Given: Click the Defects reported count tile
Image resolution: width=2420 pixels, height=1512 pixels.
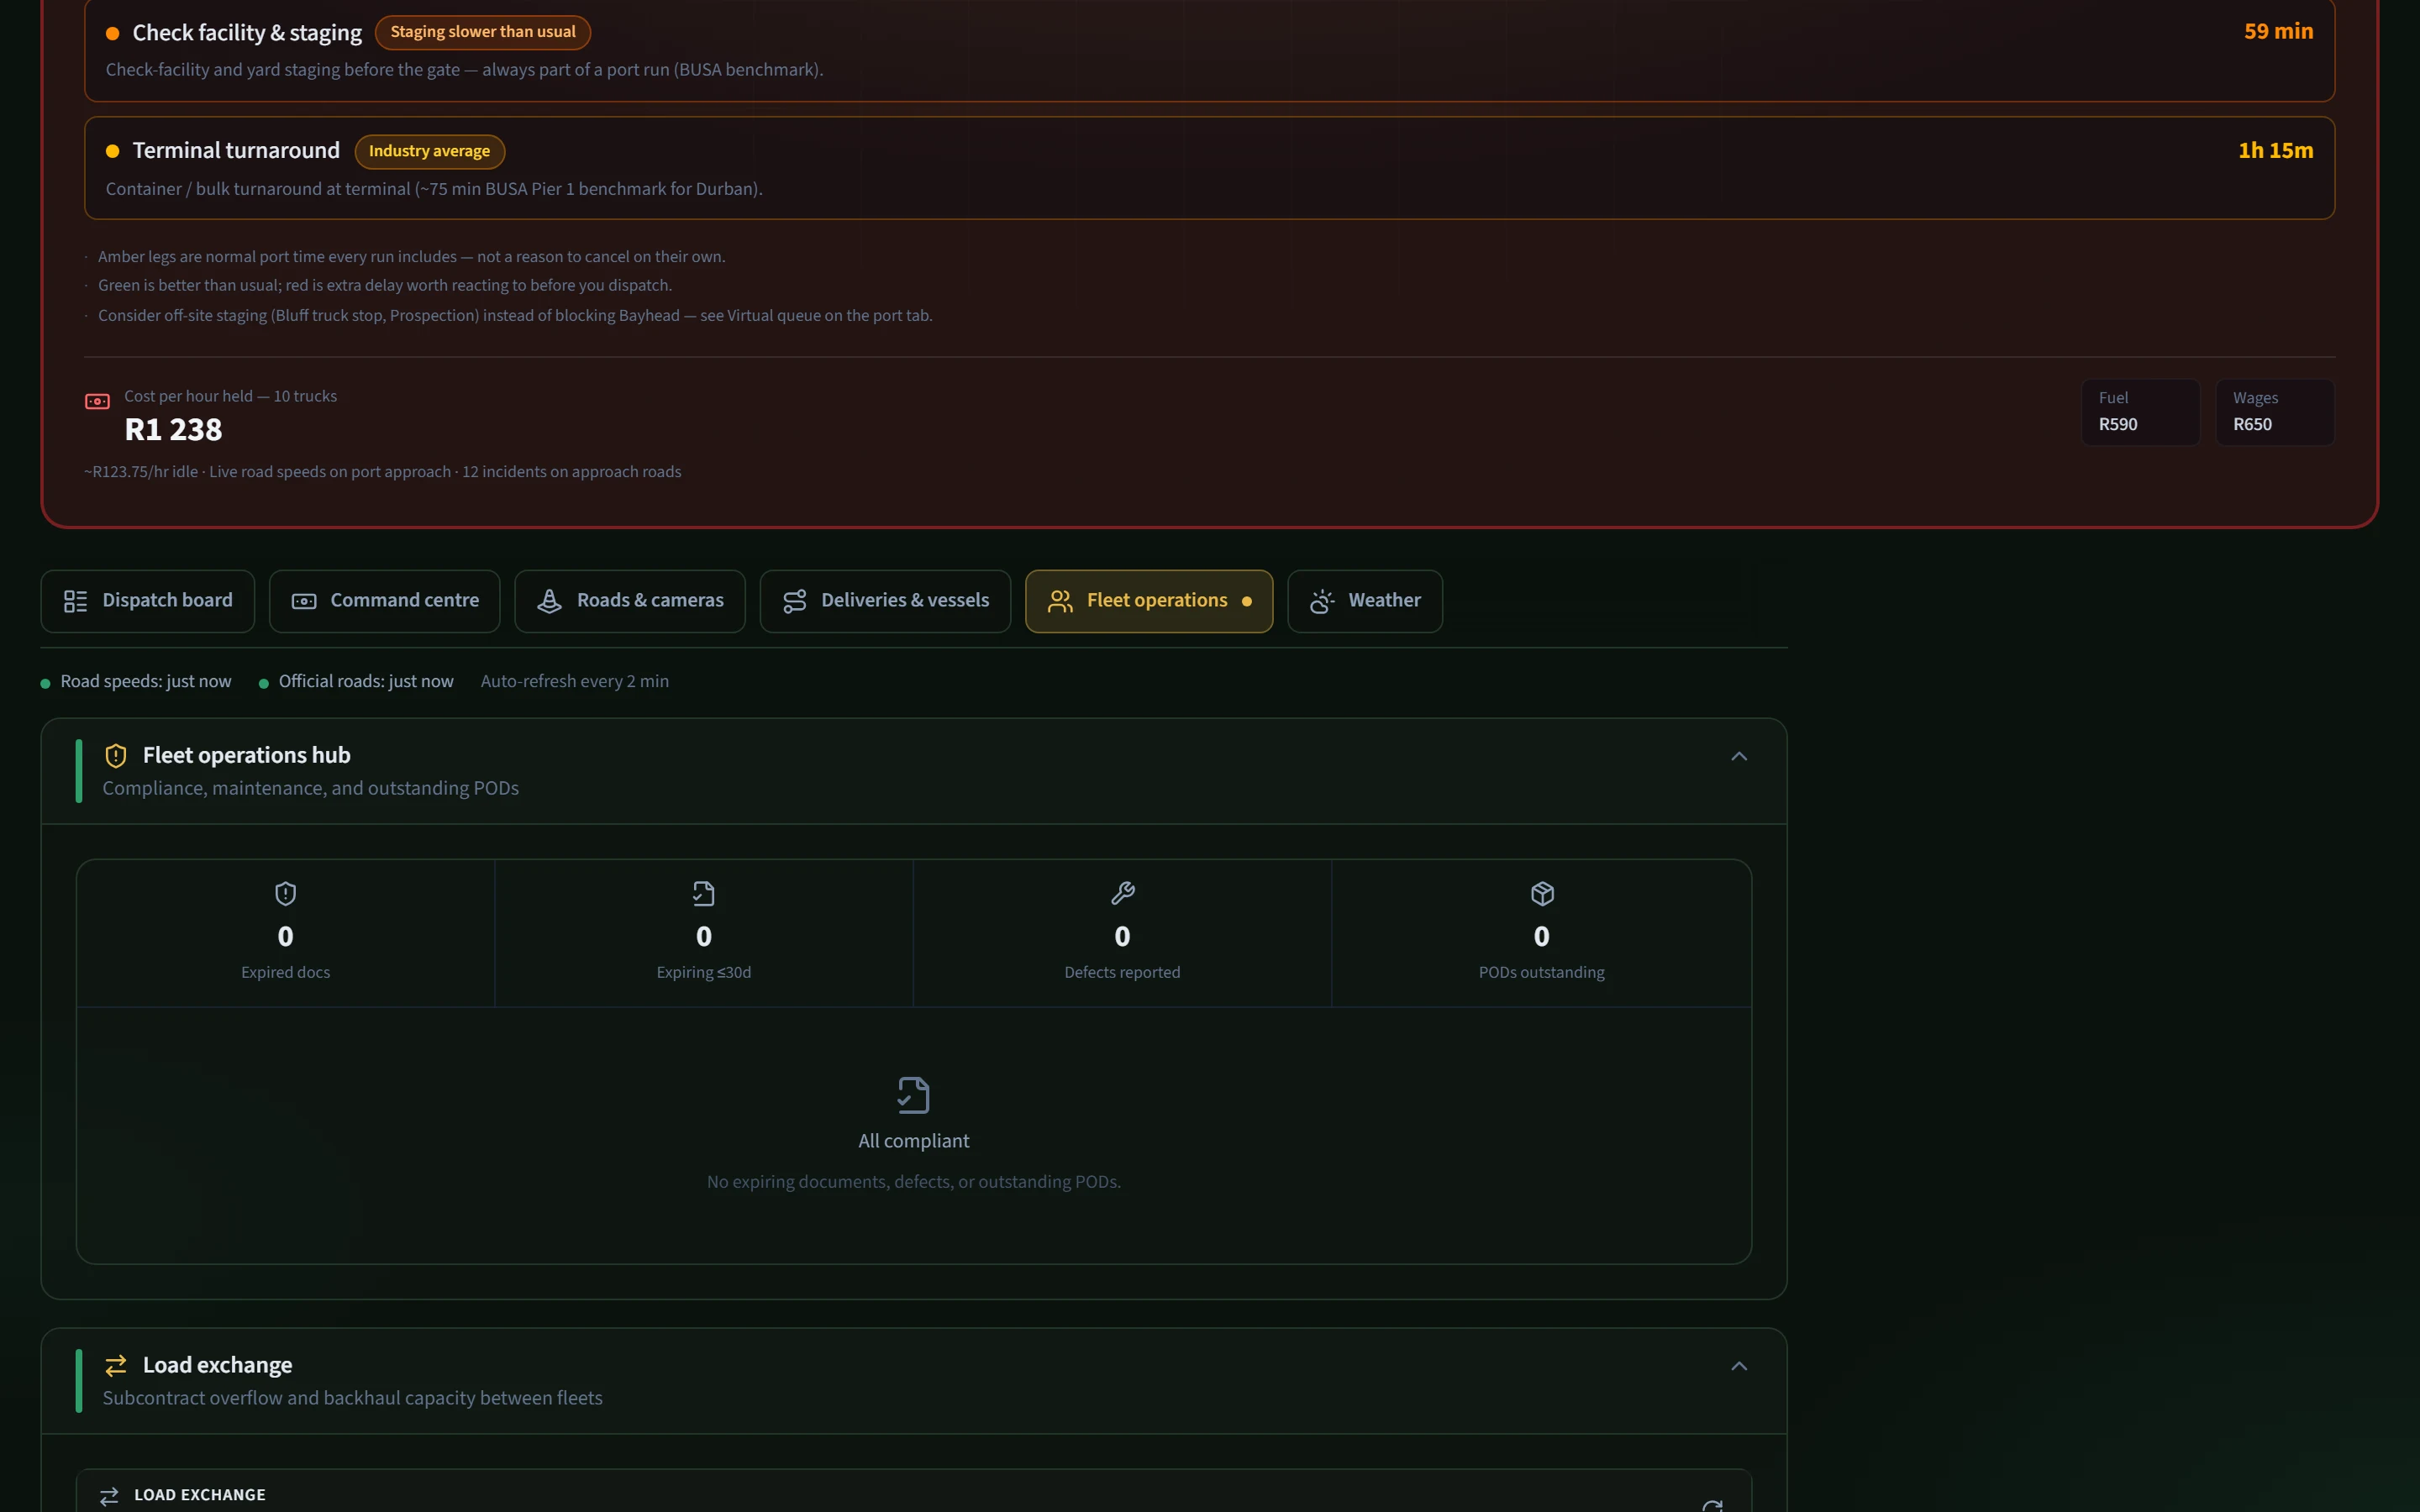Looking at the screenshot, I should 1122,933.
